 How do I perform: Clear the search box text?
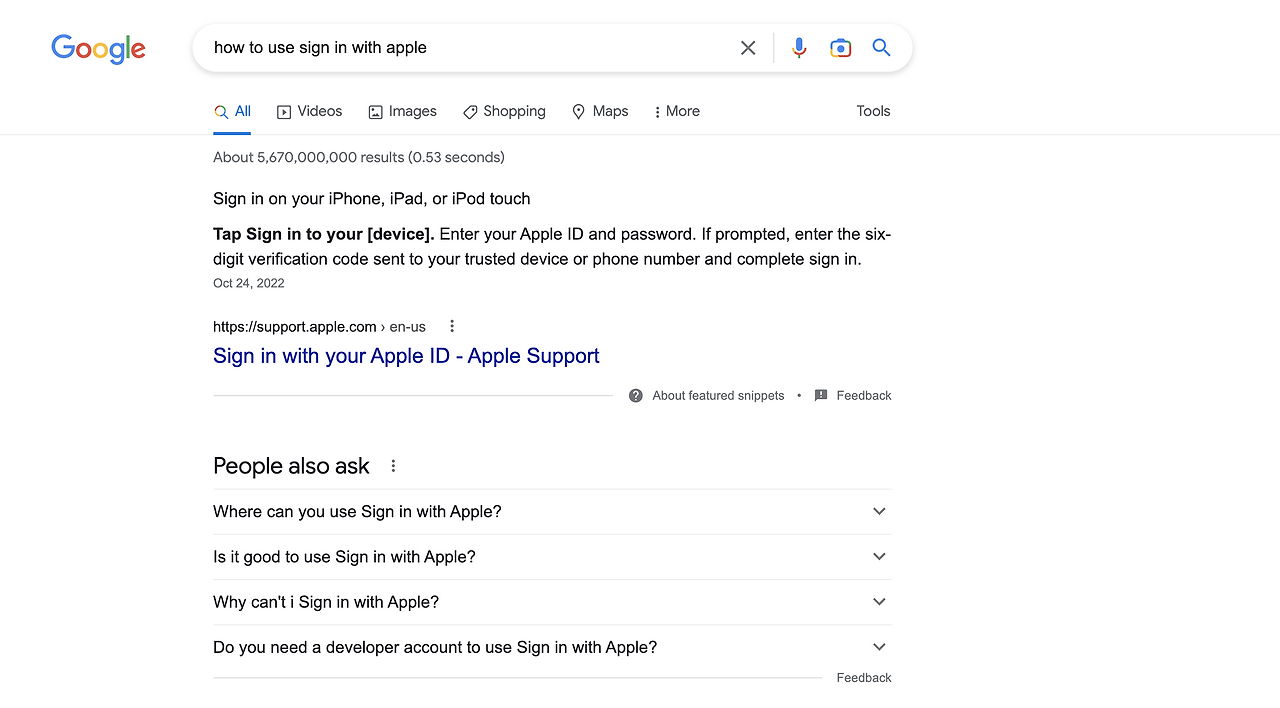point(748,48)
